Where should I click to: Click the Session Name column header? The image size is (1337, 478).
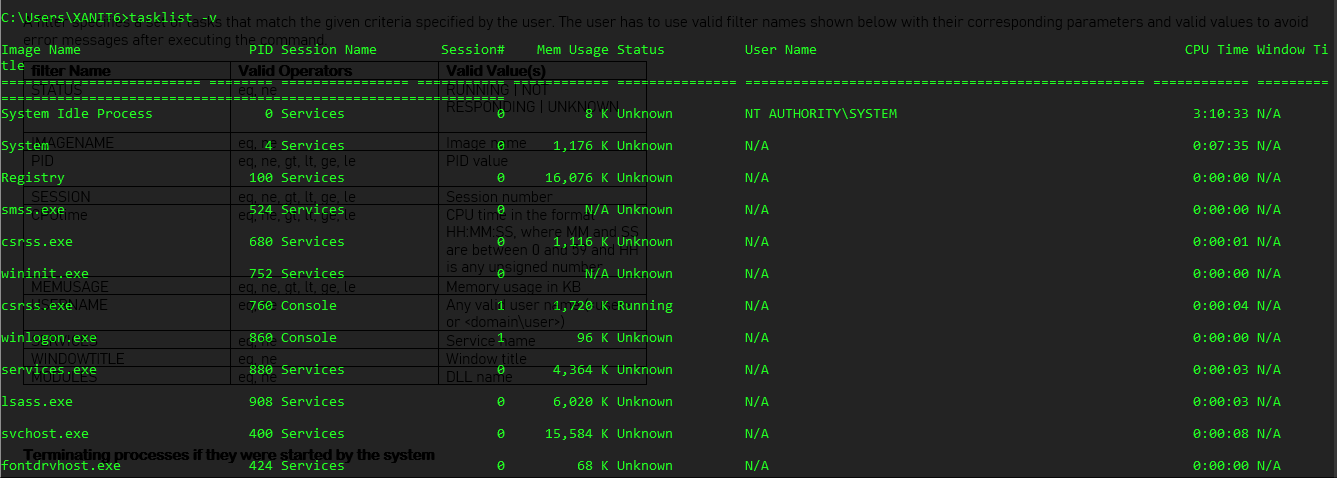328,50
